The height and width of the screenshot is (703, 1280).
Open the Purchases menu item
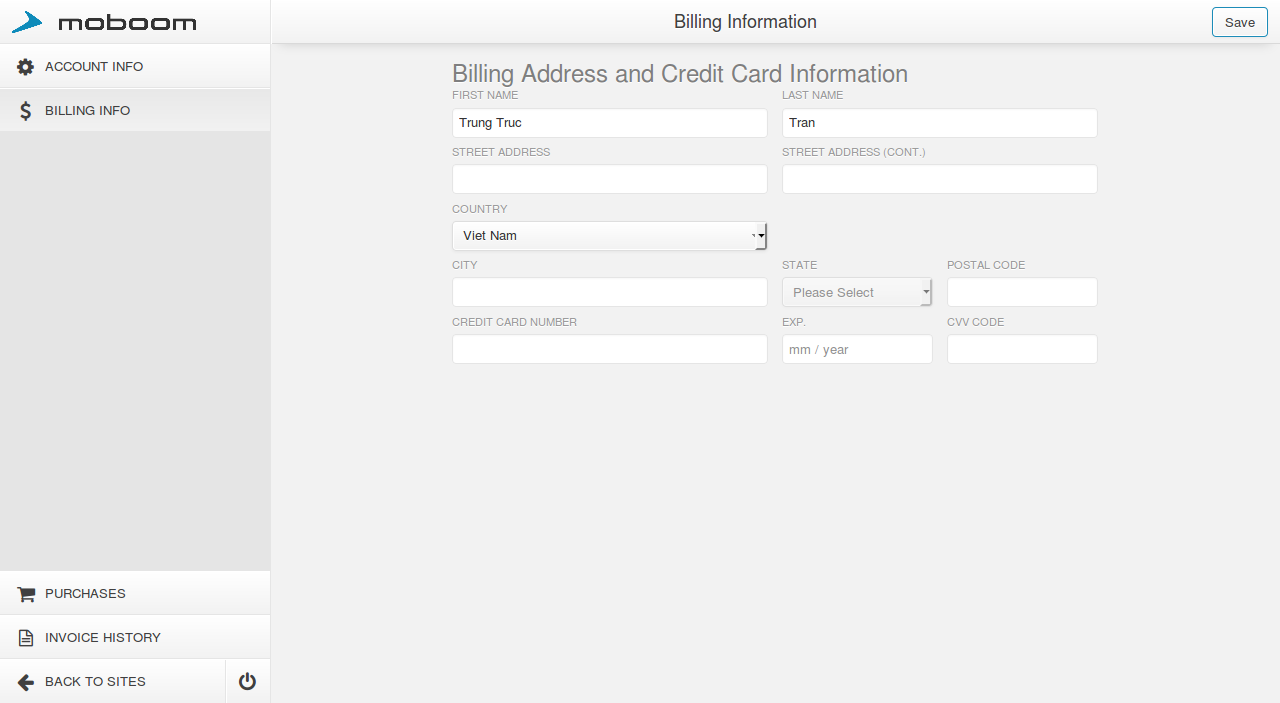point(85,594)
